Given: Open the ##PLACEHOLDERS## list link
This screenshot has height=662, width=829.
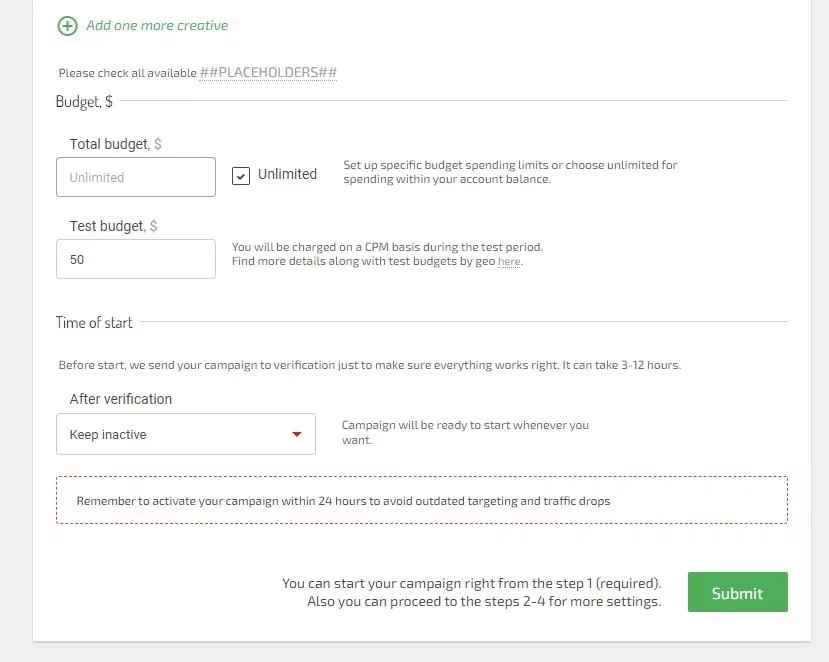Looking at the screenshot, I should (x=268, y=73).
